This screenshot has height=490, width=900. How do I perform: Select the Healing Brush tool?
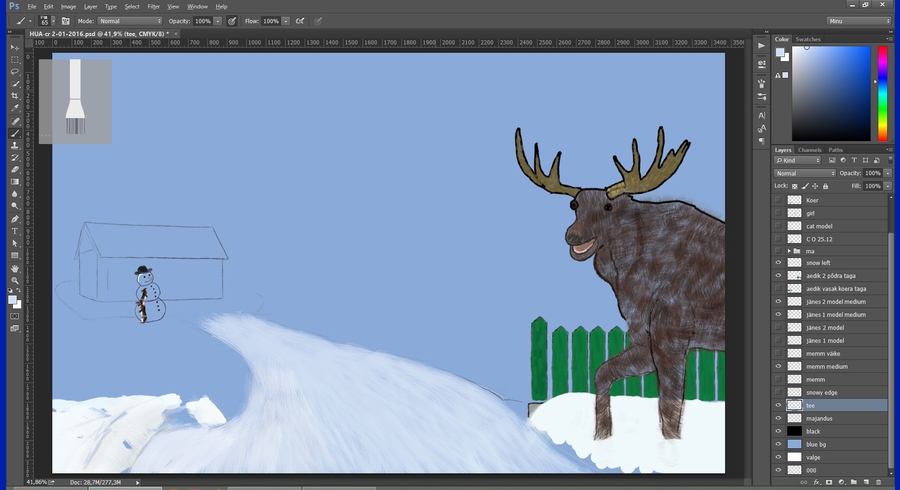tap(15, 121)
